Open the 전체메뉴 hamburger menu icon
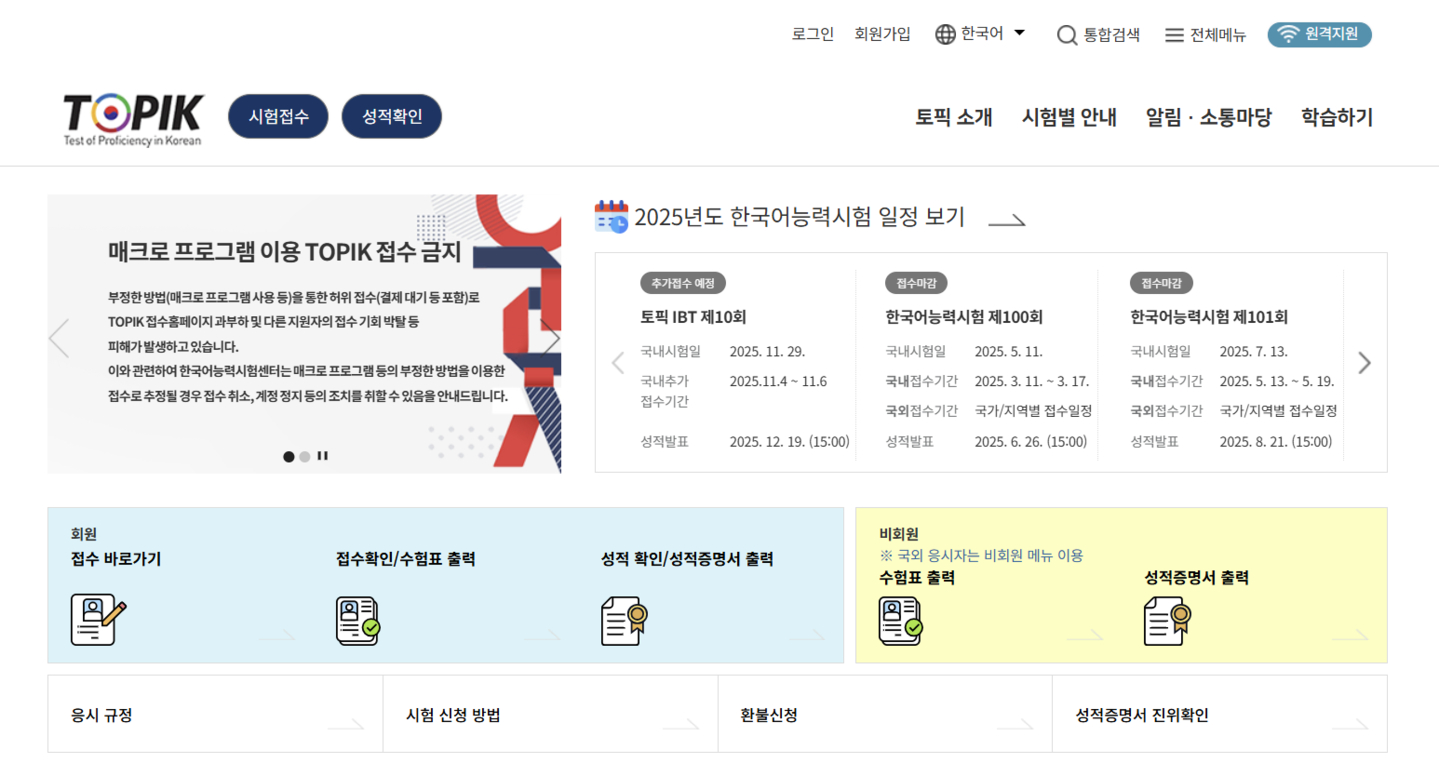The image size is (1439, 763). [1174, 34]
